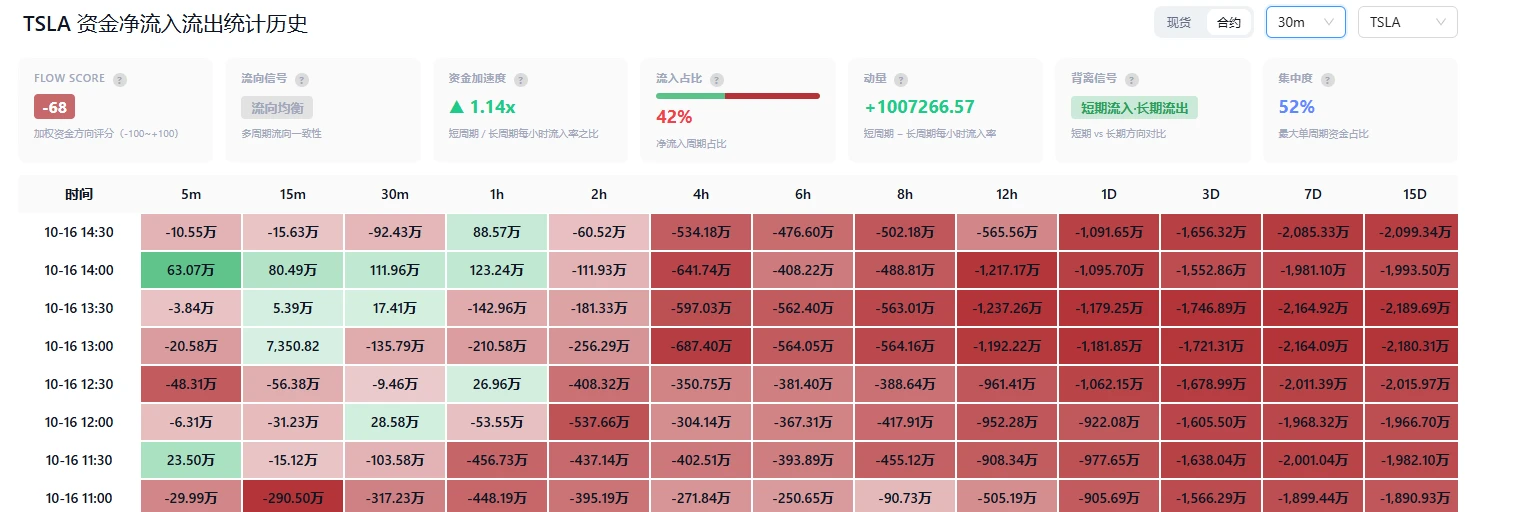Click the 7,350.82 cell
This screenshot has height=512, width=1513.
(x=293, y=346)
